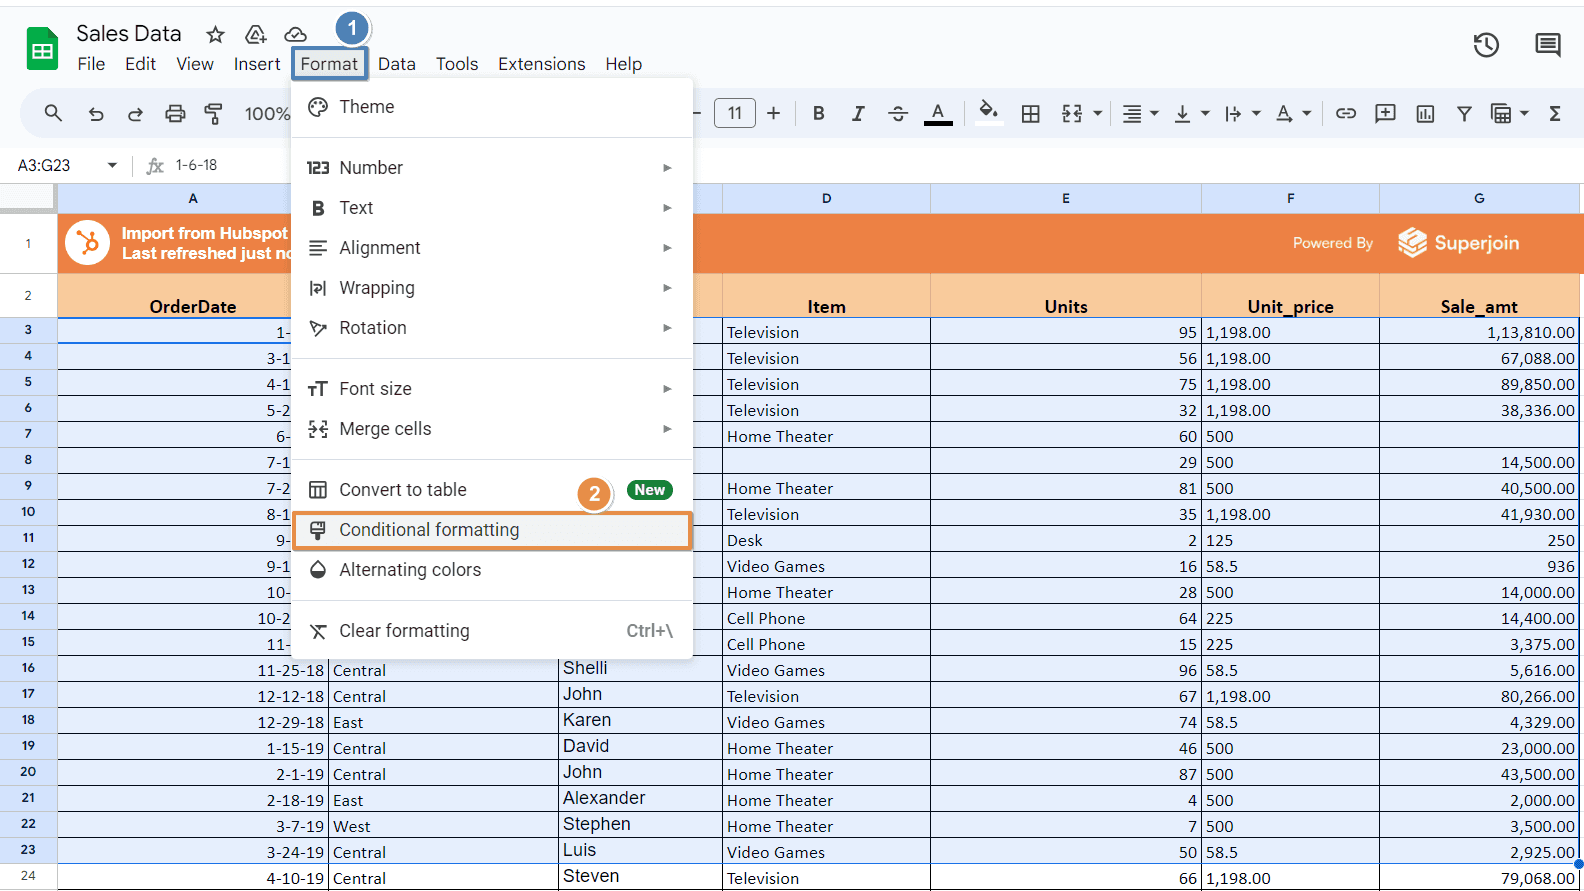Expand Merge cells submenu in Format menu
Viewport: 1584px width, 891px height.
click(492, 429)
